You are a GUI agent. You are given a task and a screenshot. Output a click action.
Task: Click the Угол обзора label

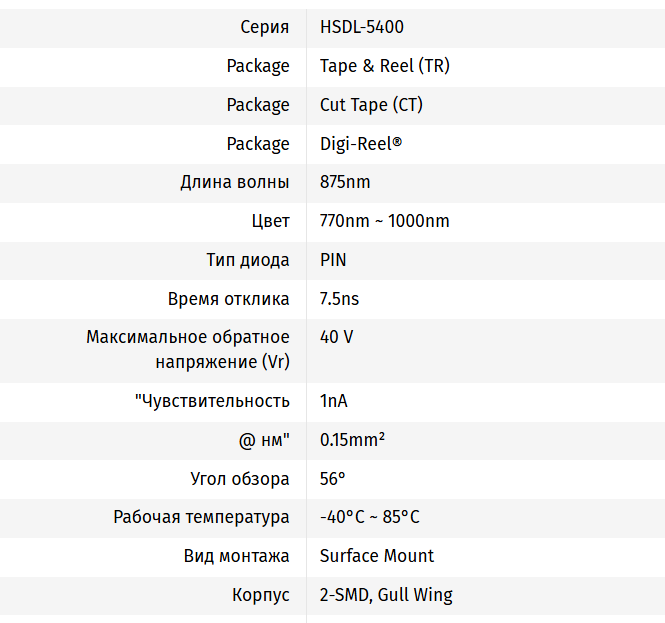pyautogui.click(x=240, y=479)
